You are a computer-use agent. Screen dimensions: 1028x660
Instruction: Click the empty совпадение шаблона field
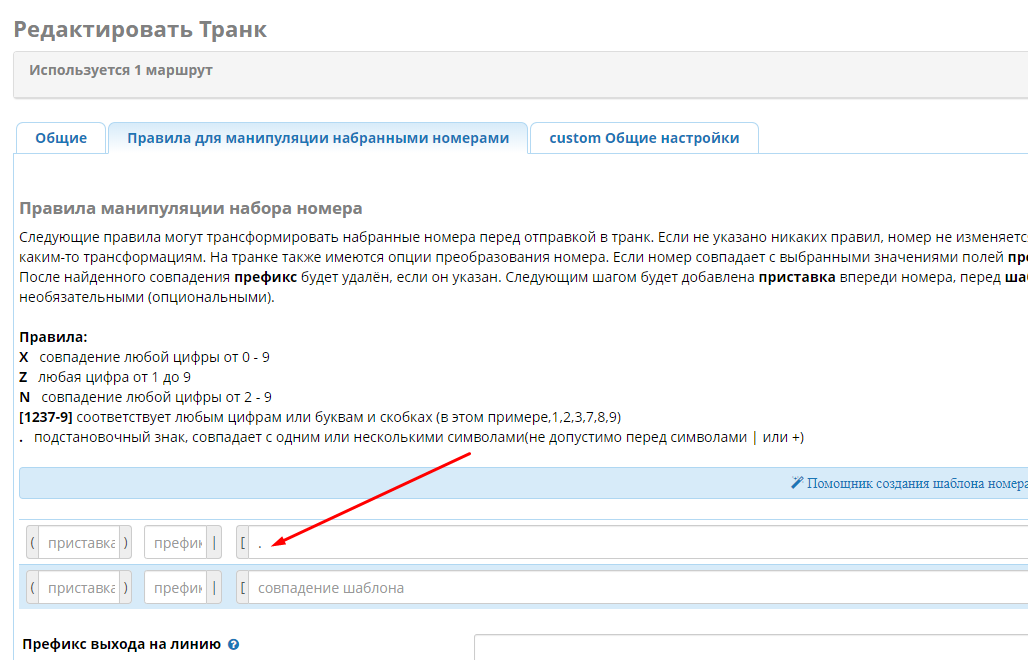[x=640, y=588]
